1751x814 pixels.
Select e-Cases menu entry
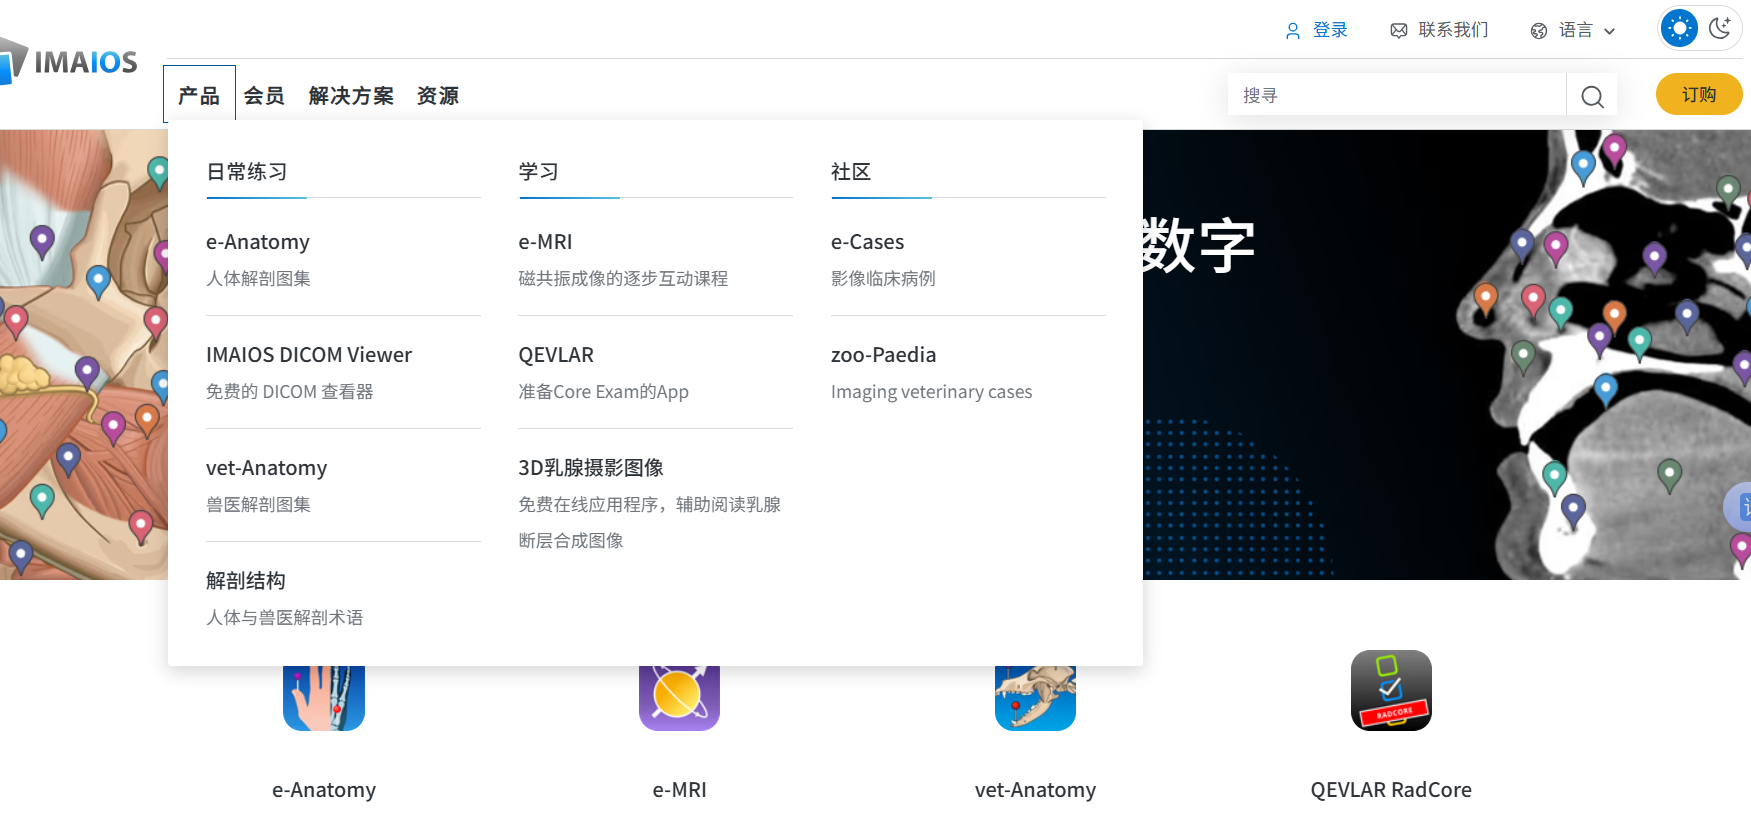coord(867,242)
